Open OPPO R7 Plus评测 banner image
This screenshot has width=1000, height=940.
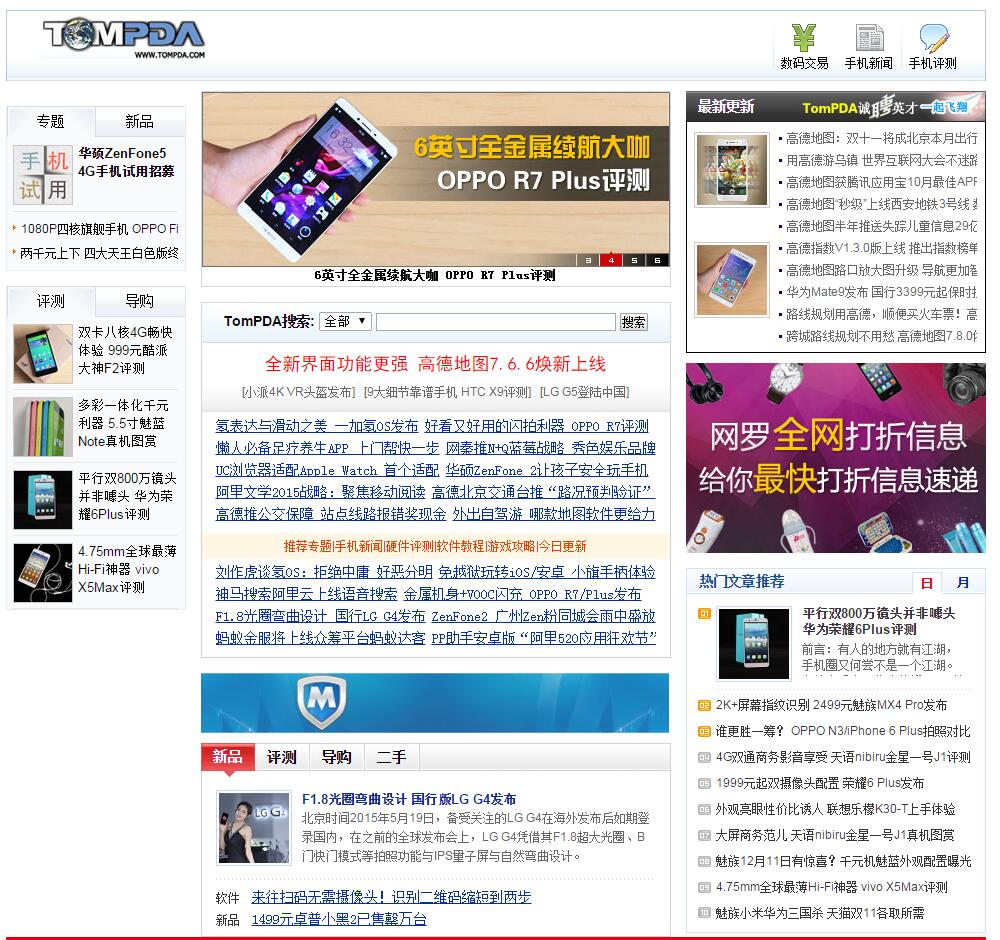436,179
